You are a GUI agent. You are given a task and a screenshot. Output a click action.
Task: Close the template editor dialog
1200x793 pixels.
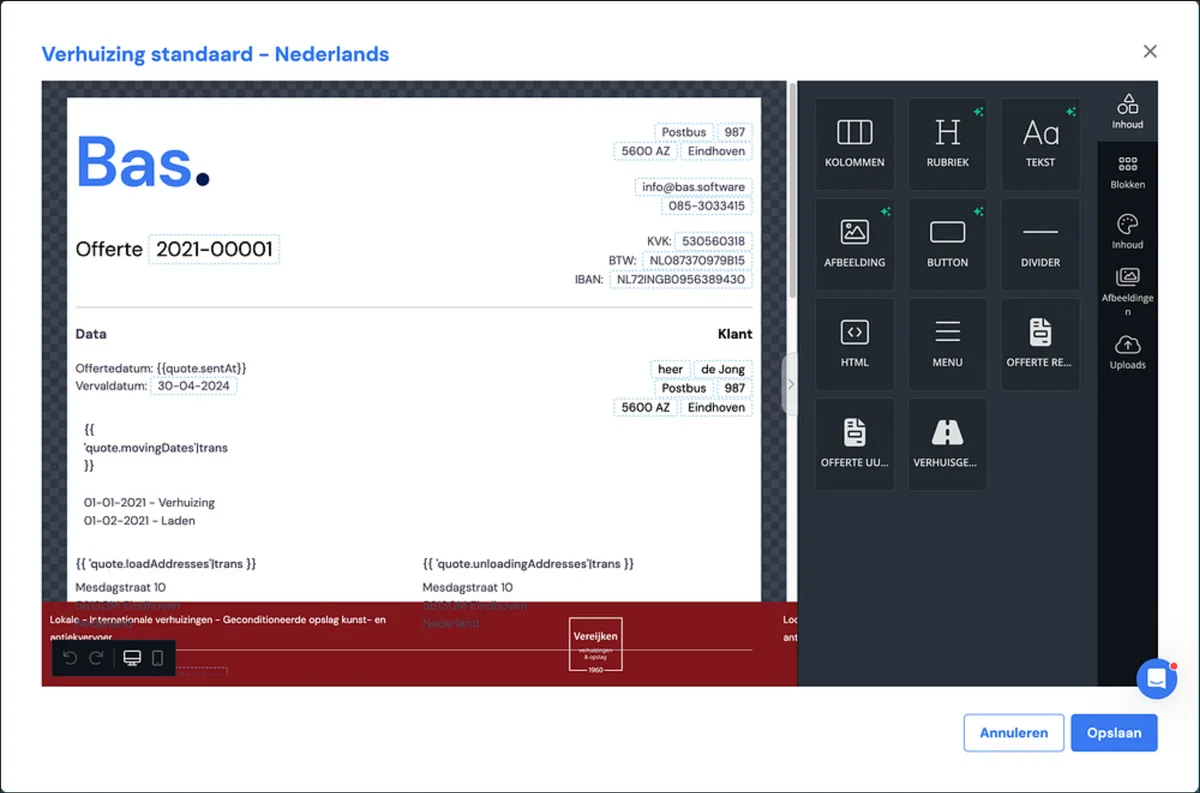[1150, 51]
